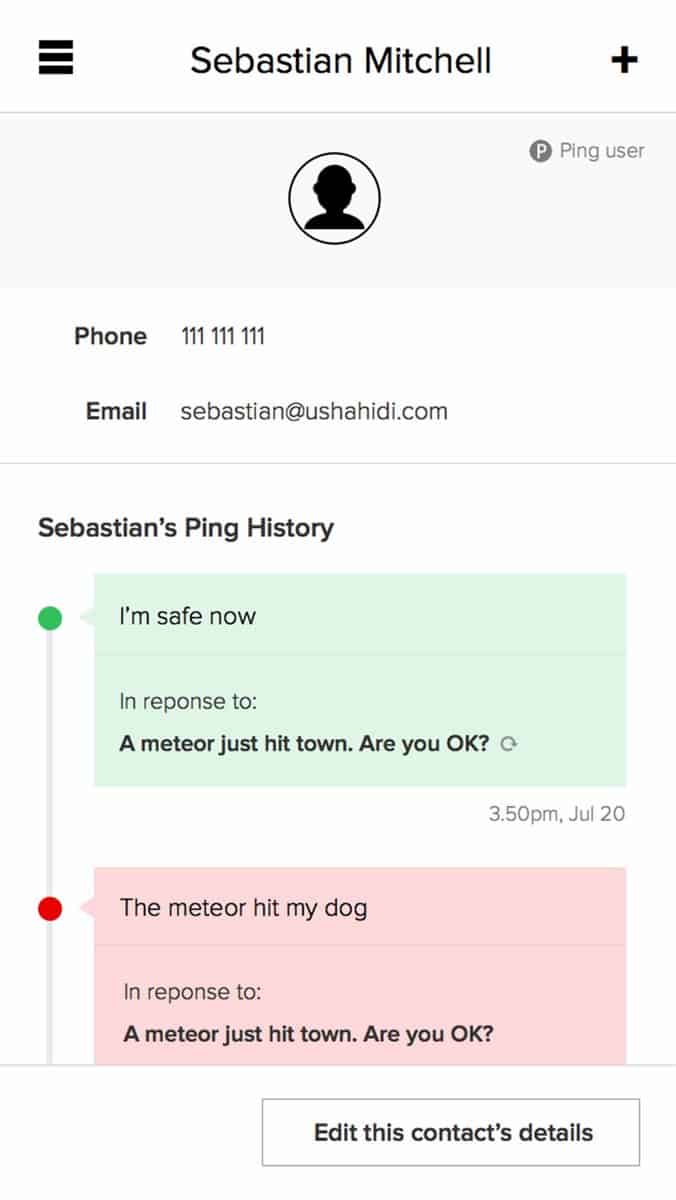Click green card's meteor ping question

pos(304,744)
